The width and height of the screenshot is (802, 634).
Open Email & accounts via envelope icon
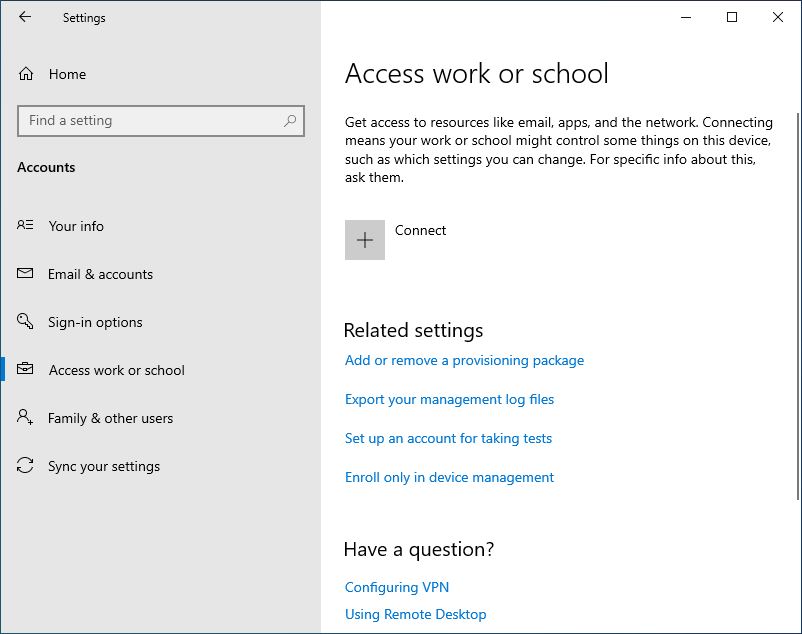pyautogui.click(x=25, y=274)
